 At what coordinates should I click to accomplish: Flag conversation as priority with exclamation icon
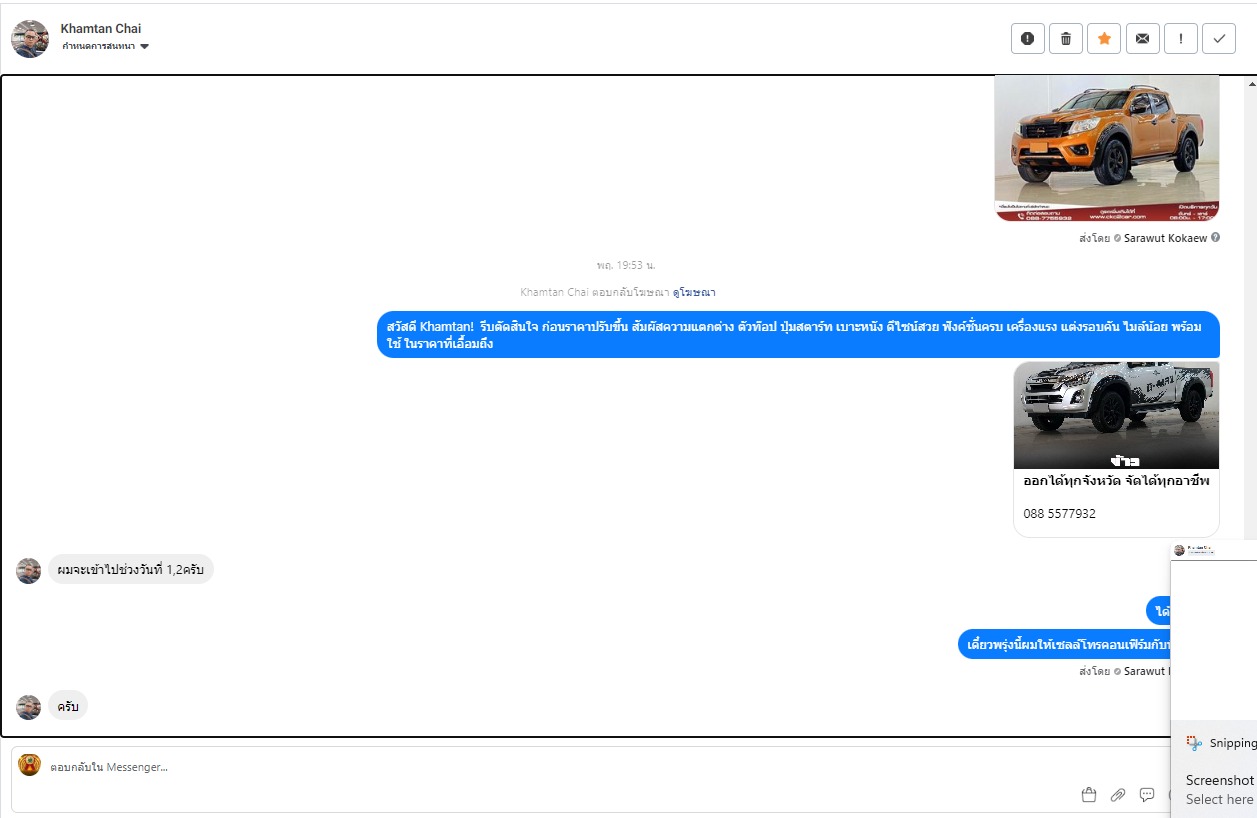[1181, 39]
